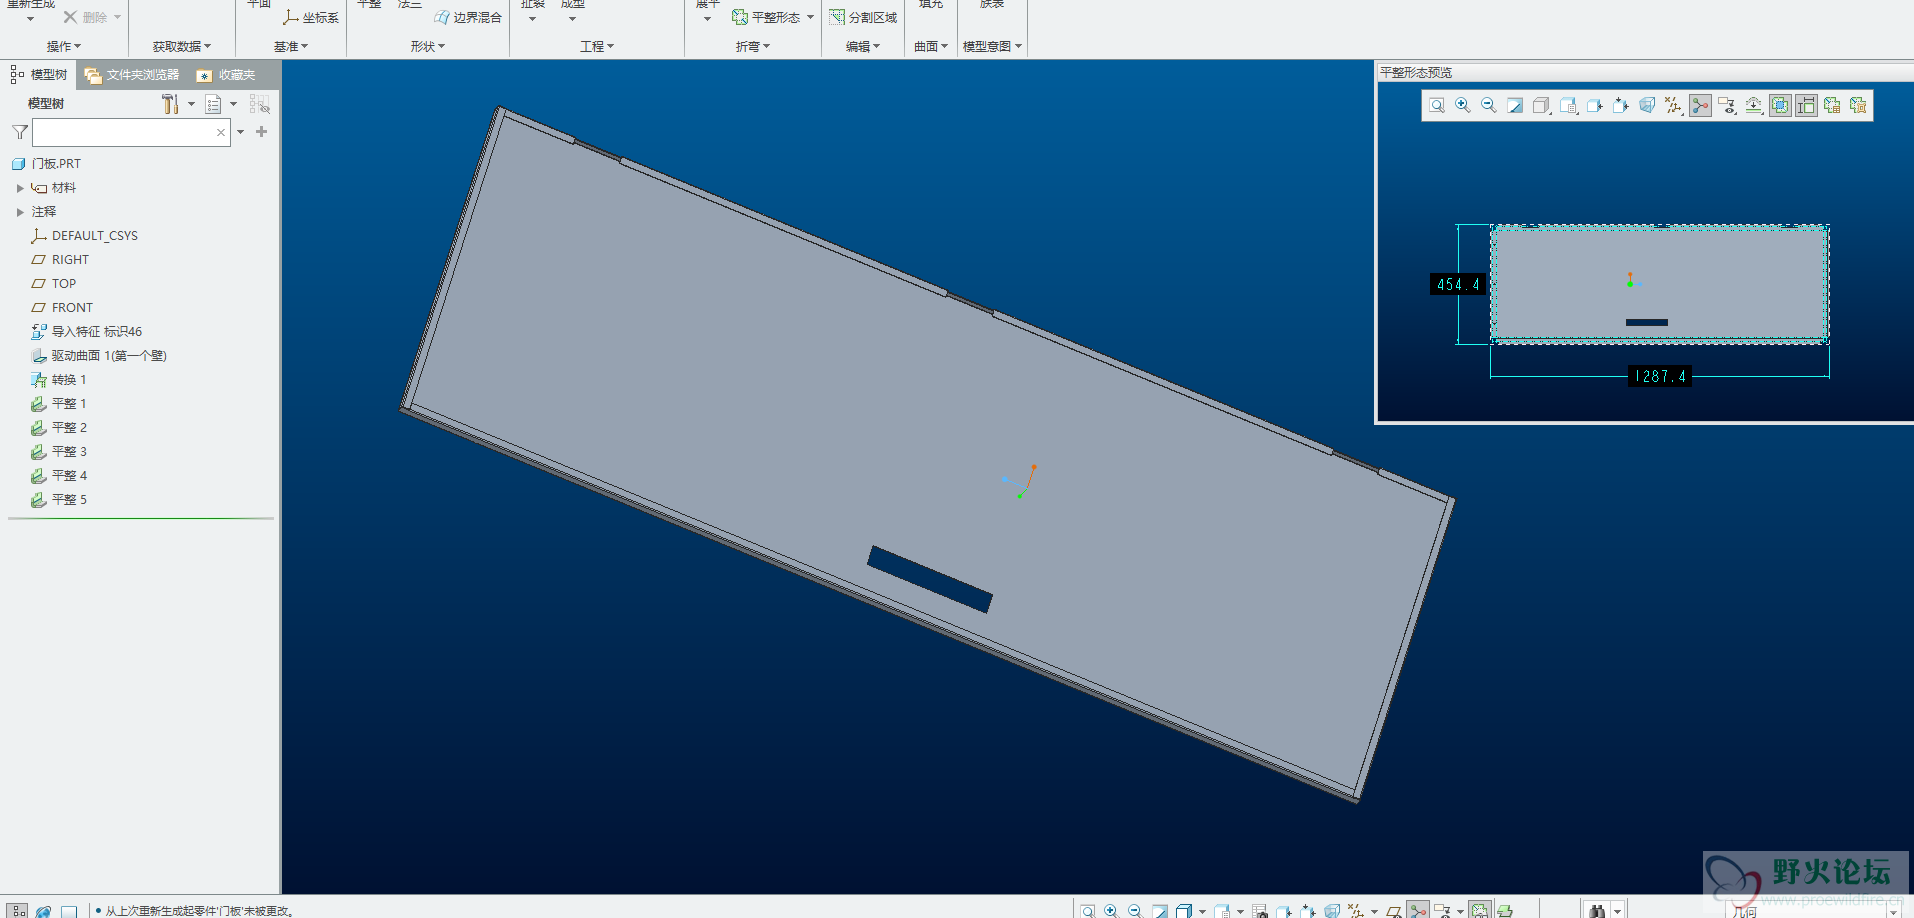Open annotation display options in preview toolbar
This screenshot has width=1914, height=918.
tap(1727, 105)
